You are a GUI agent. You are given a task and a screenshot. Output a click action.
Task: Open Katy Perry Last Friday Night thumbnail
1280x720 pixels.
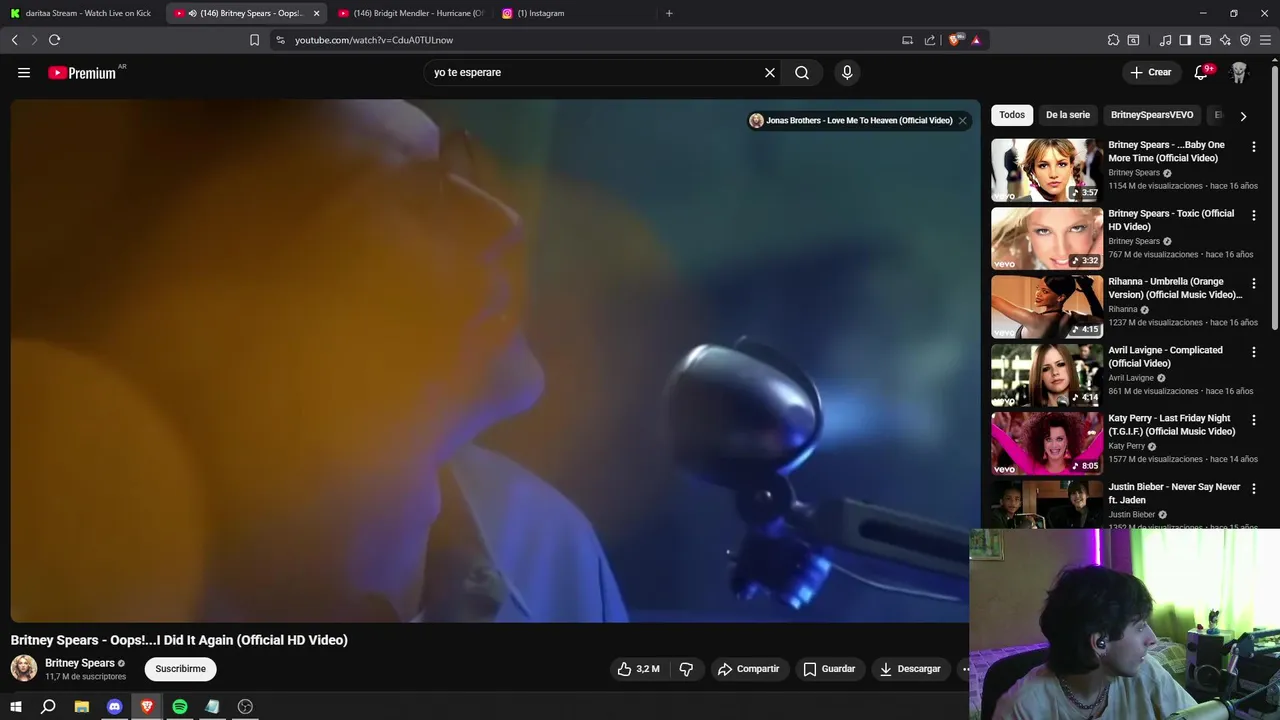pos(1047,443)
